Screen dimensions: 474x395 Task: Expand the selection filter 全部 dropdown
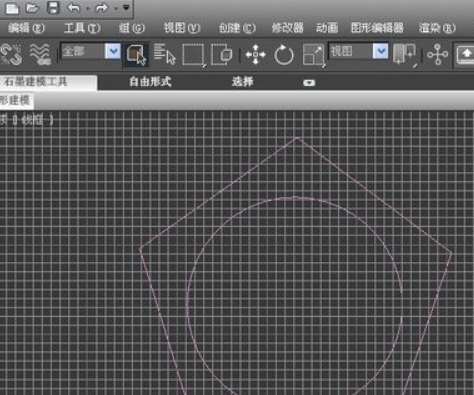point(113,52)
